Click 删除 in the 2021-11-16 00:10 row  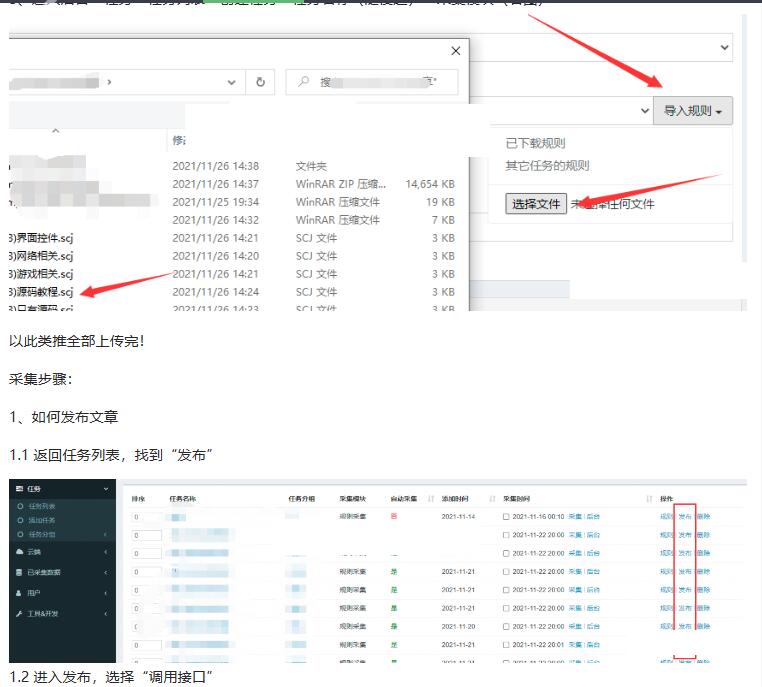(703, 516)
